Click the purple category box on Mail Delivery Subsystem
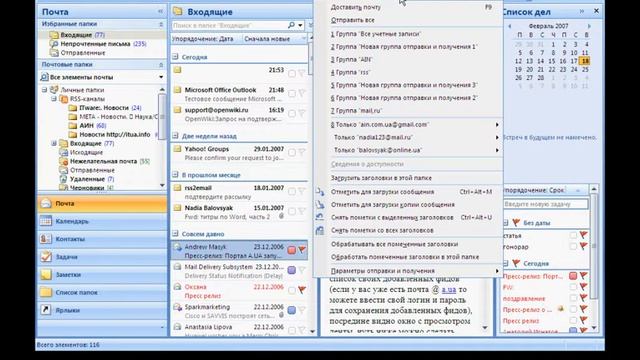Screen dimensions: 640x360 point(292,270)
